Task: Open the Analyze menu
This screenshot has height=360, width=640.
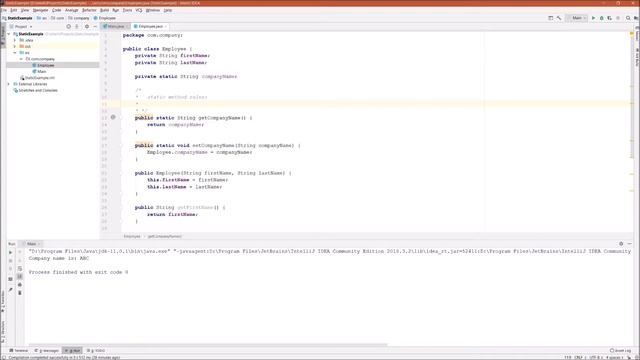Action: tap(71, 10)
